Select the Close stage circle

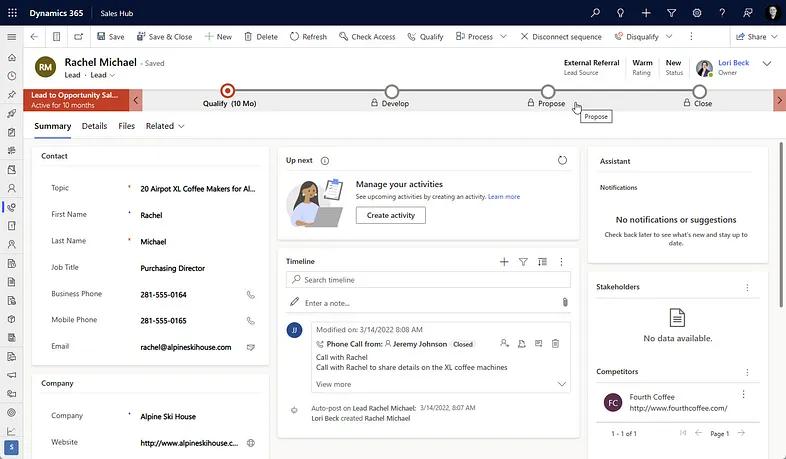point(699,92)
